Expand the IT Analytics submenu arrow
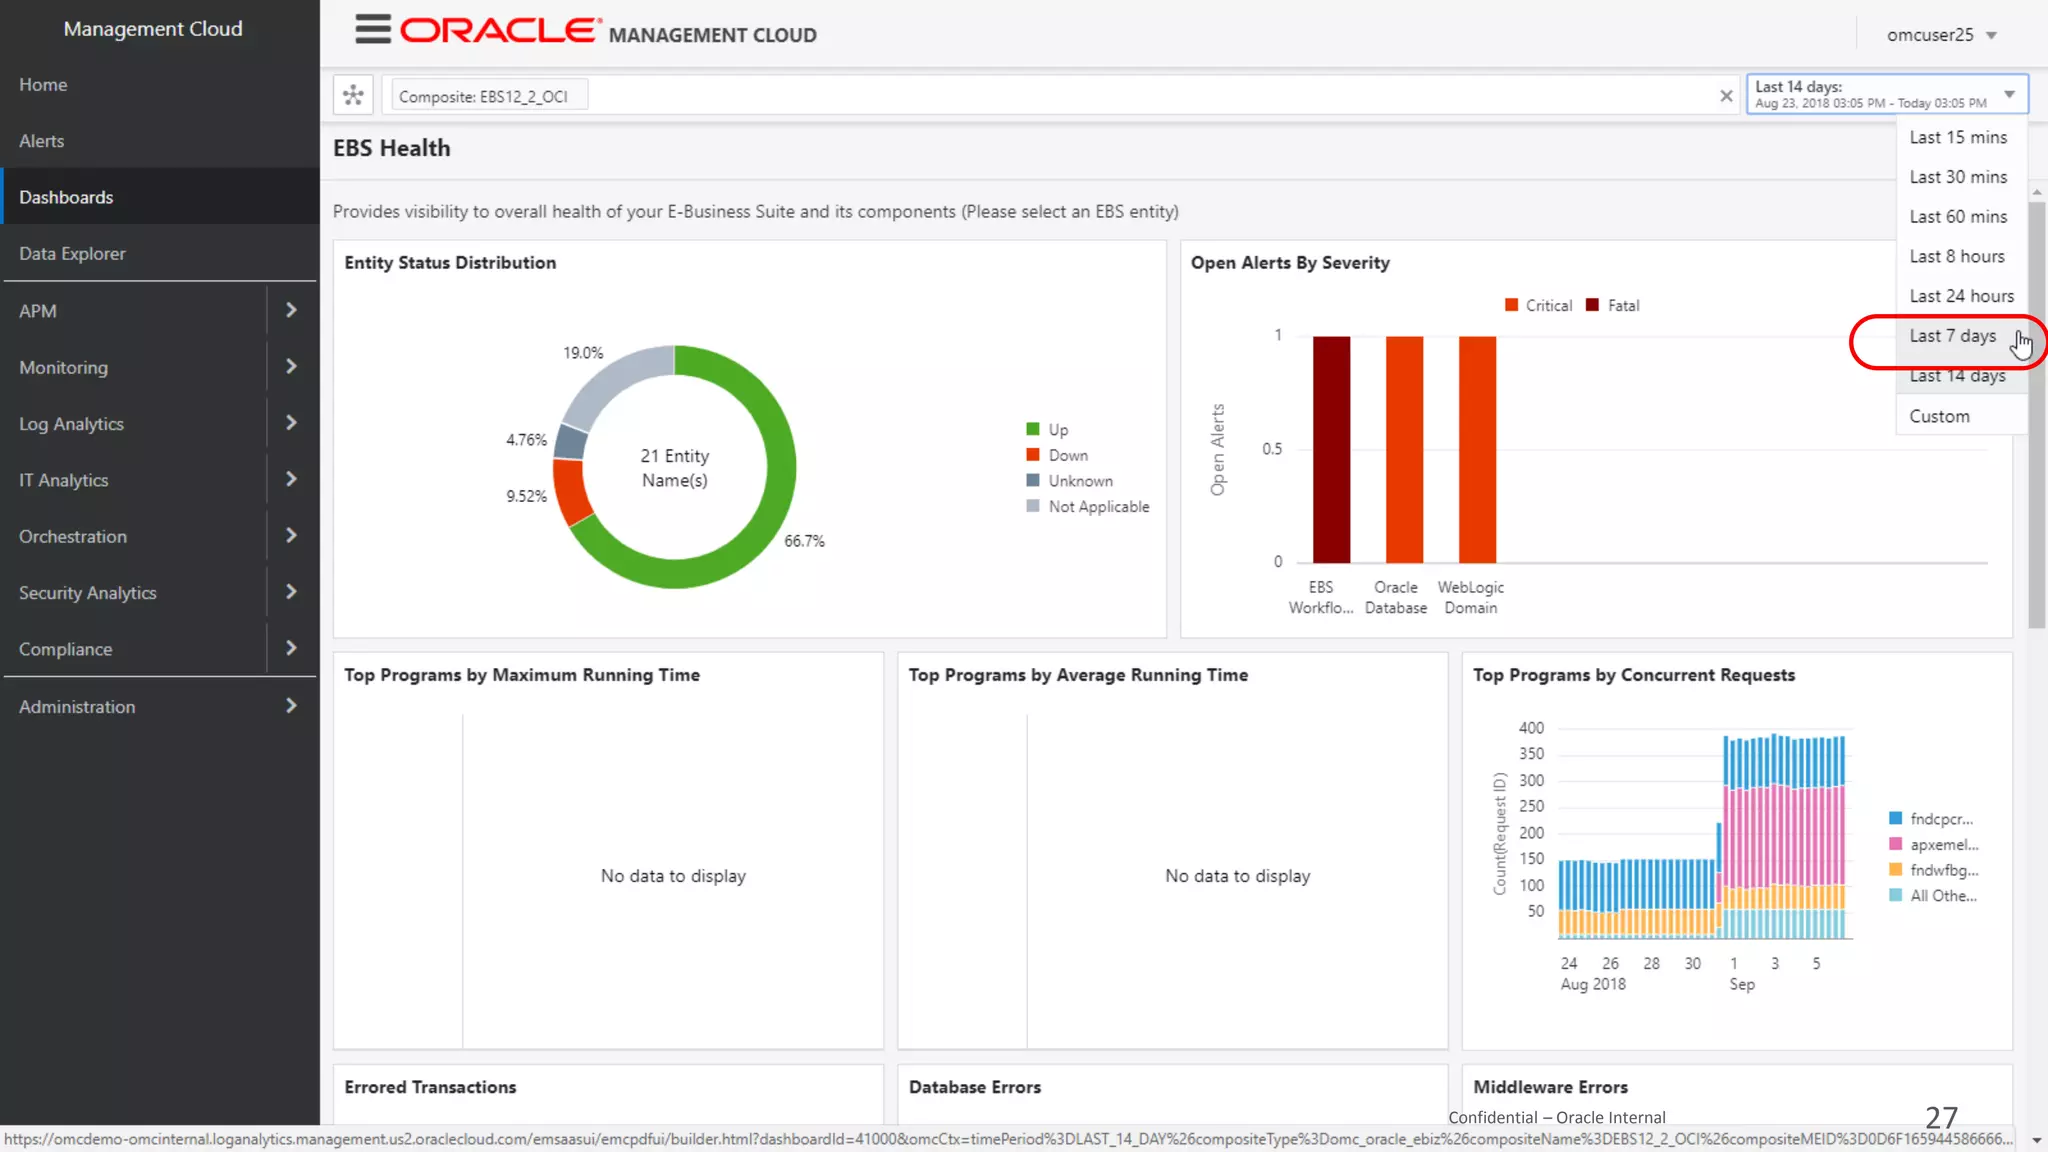This screenshot has width=2048, height=1152. pyautogui.click(x=291, y=479)
